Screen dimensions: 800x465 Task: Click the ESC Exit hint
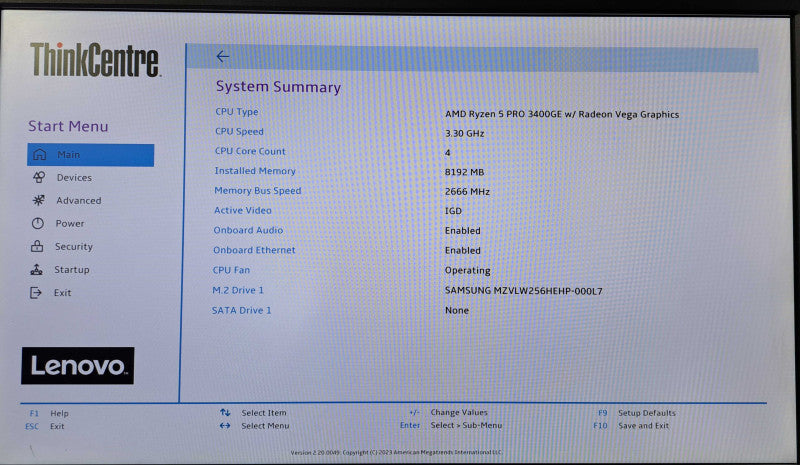click(45, 426)
